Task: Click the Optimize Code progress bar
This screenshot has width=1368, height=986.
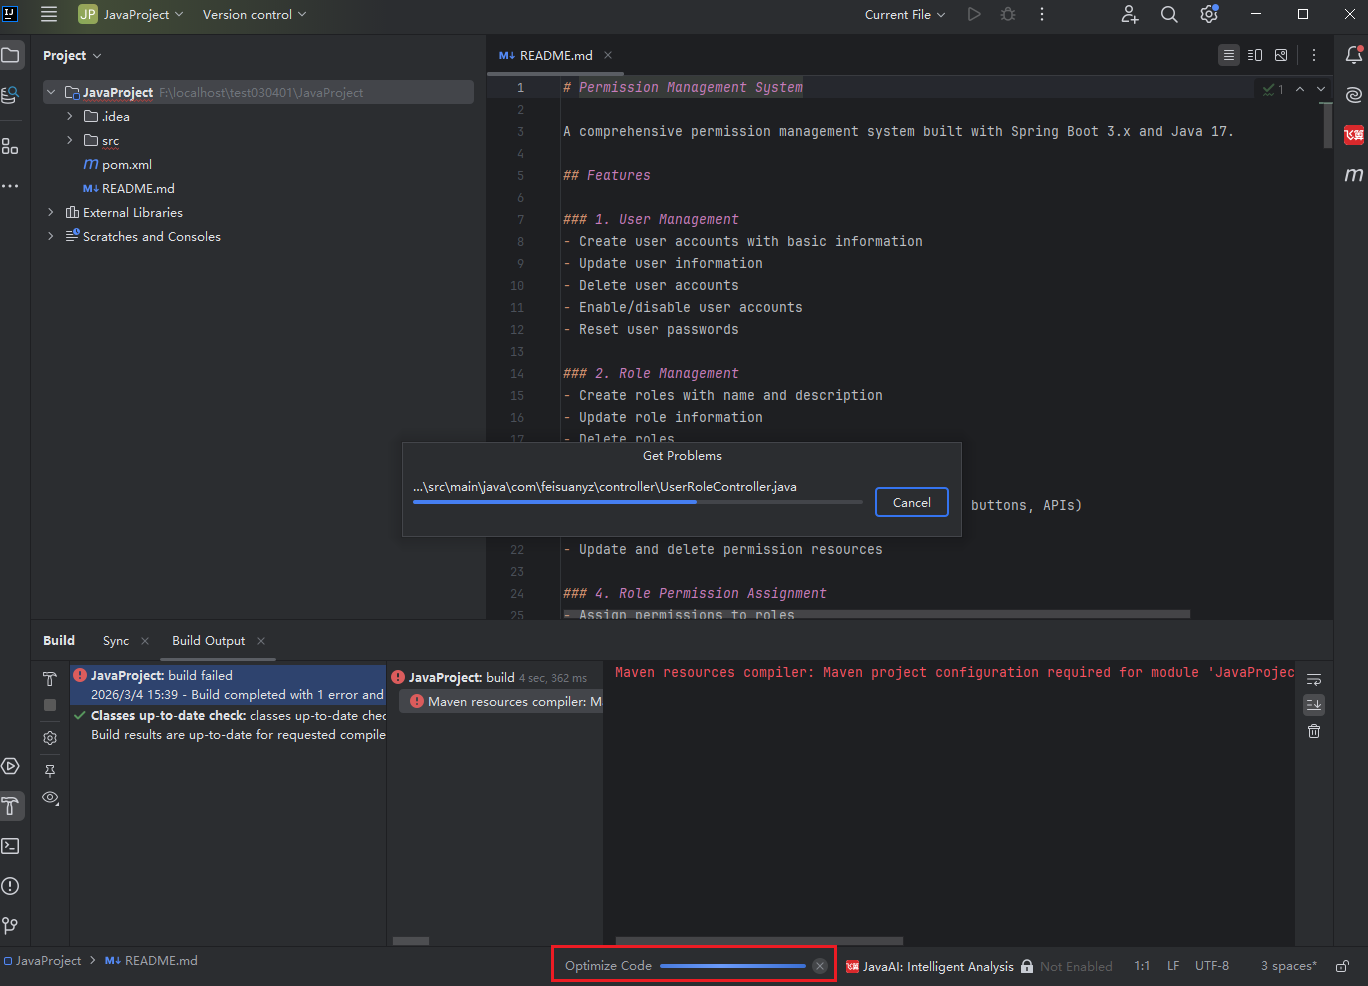Action: tap(732, 966)
